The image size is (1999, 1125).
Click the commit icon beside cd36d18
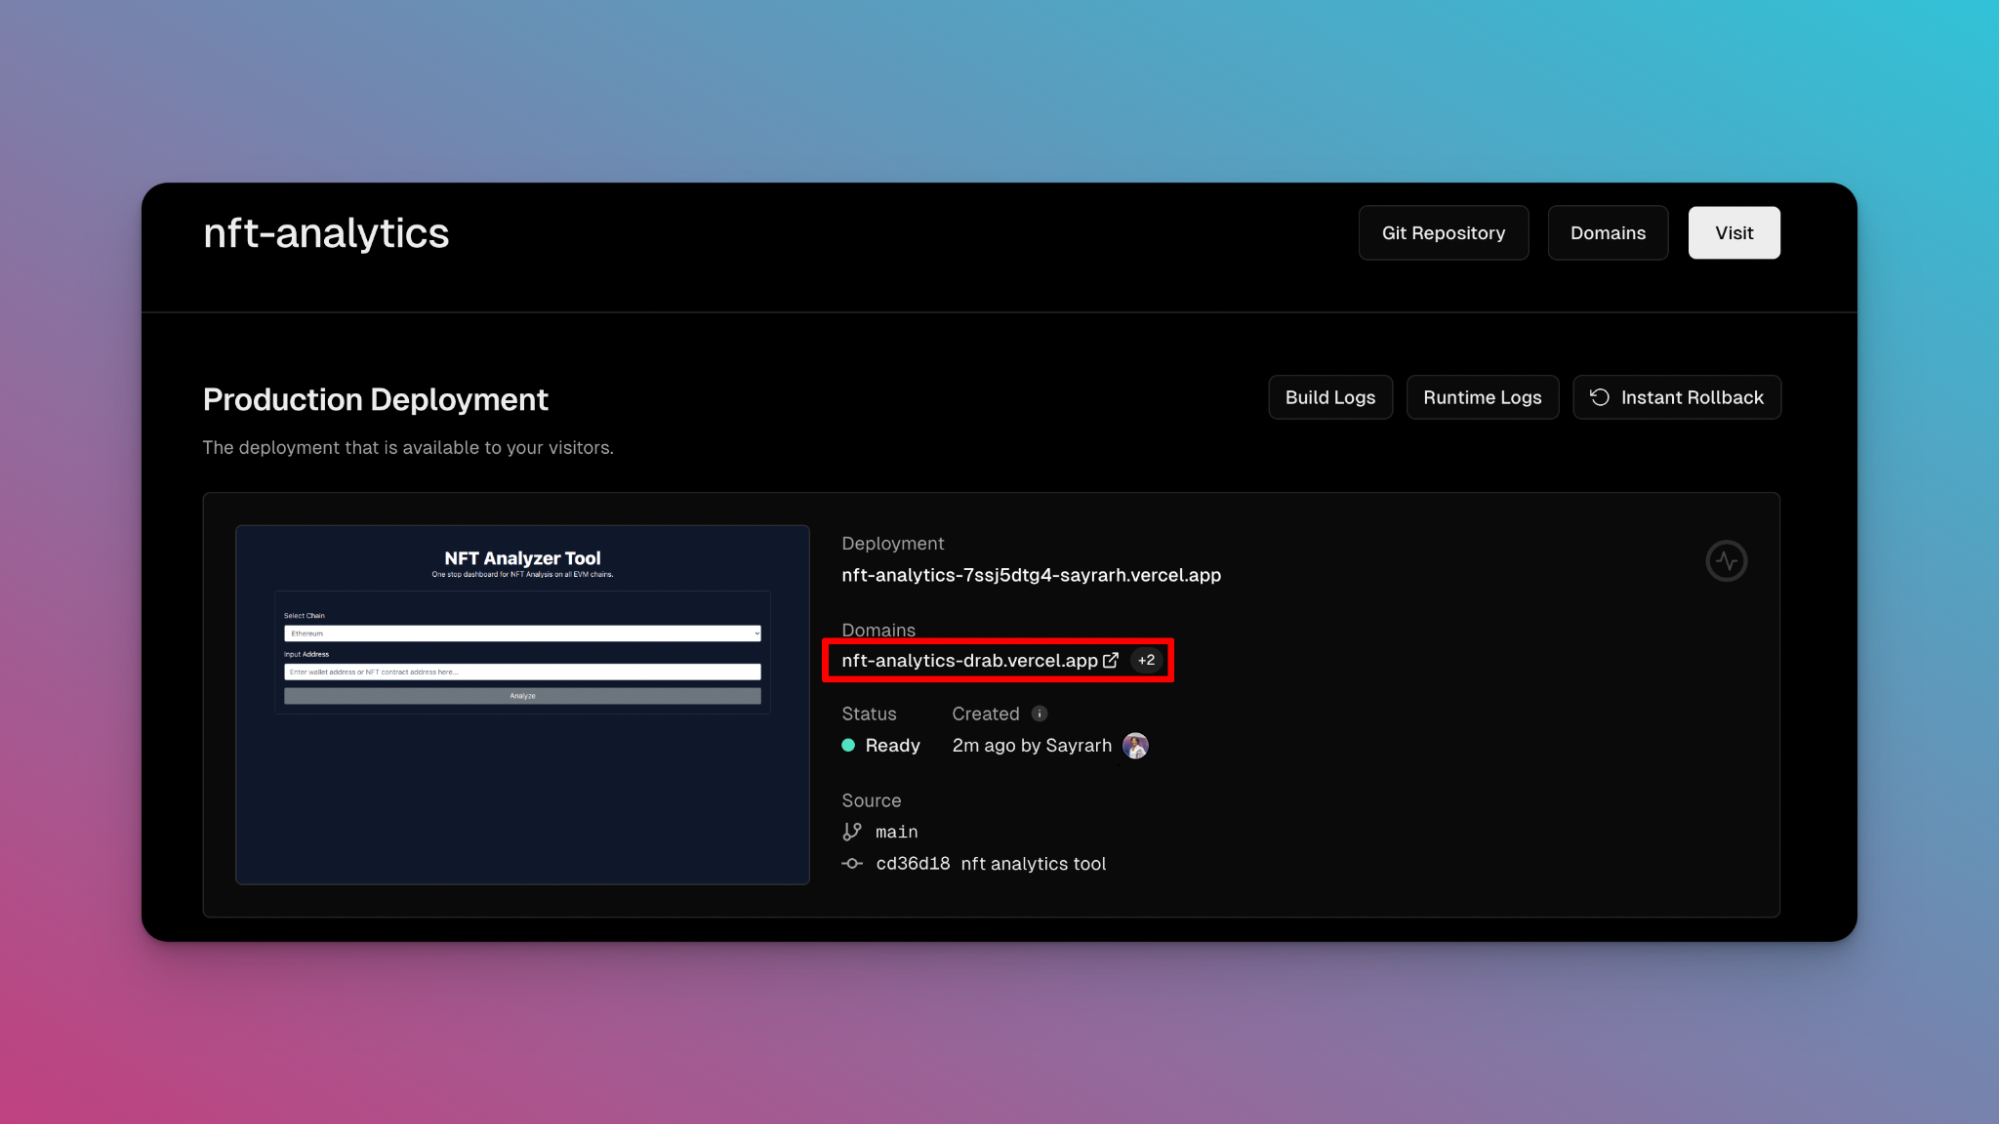[x=852, y=864]
